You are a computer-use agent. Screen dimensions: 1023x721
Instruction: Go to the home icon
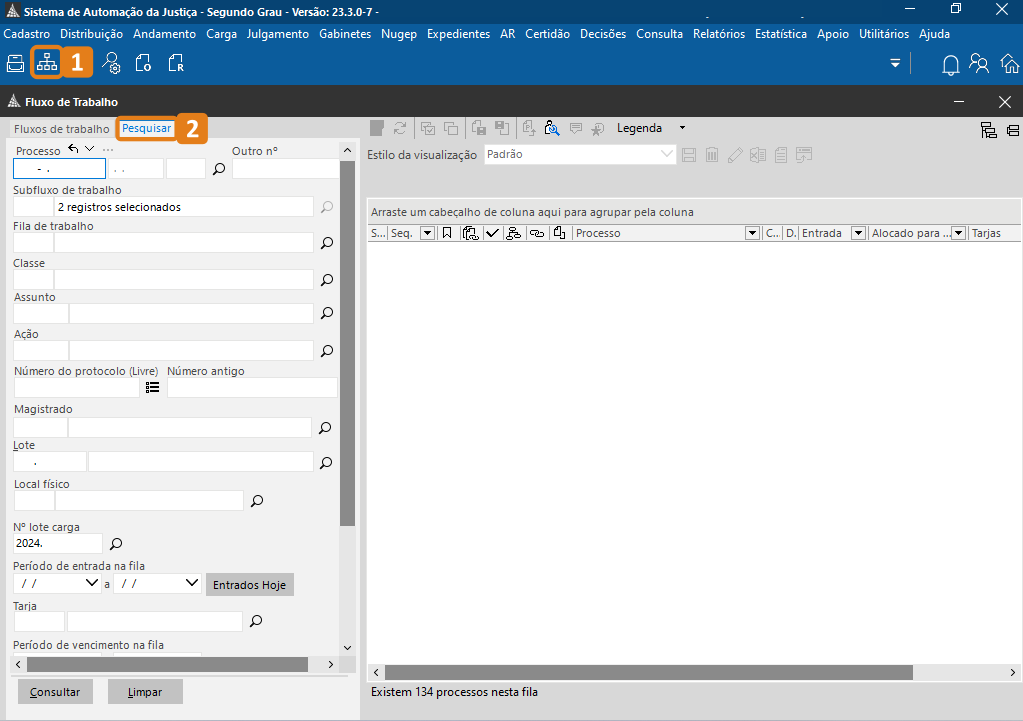[x=1009, y=63]
